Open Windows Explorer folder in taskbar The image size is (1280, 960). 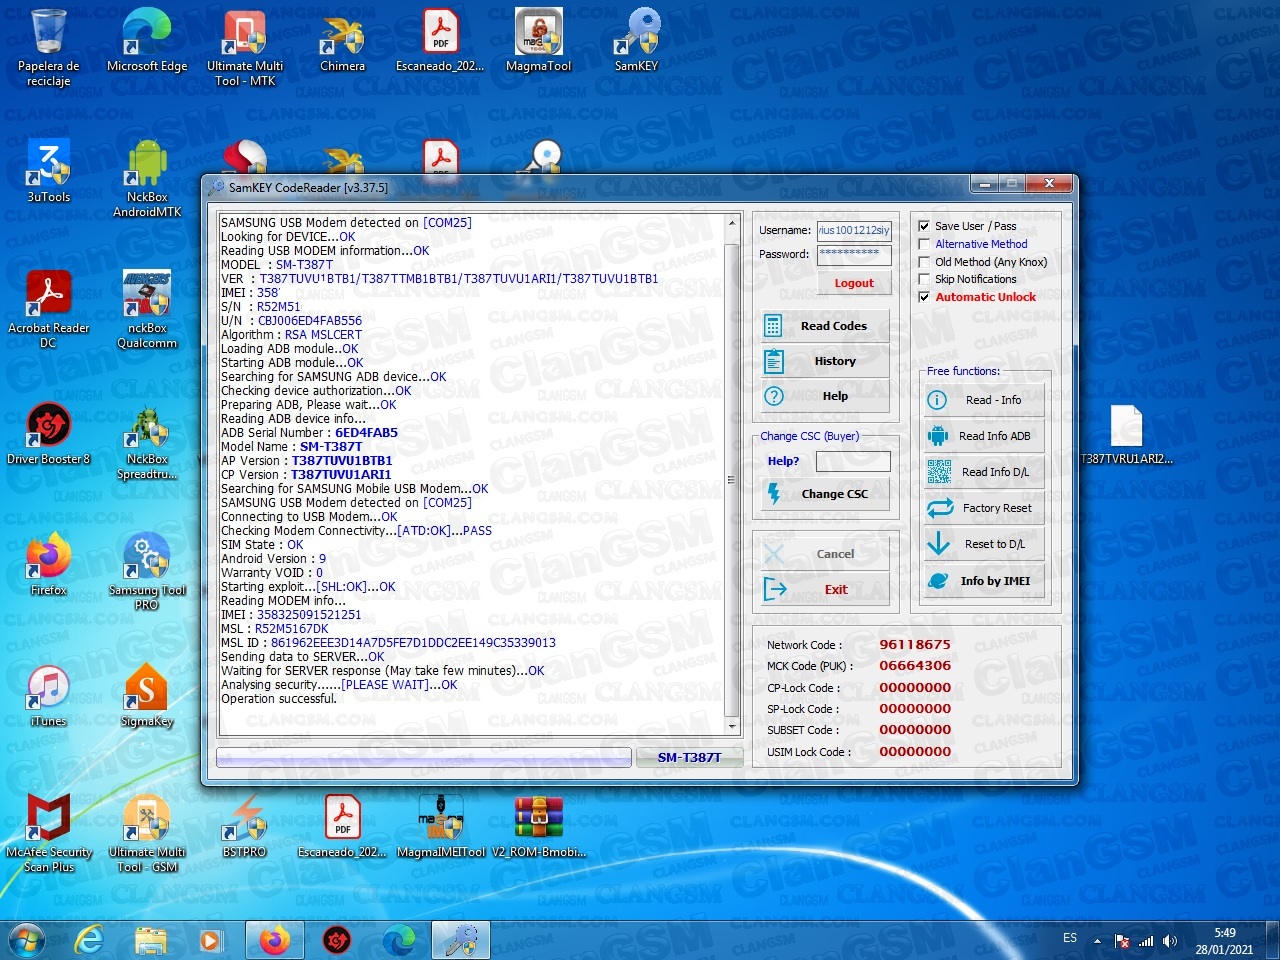150,940
